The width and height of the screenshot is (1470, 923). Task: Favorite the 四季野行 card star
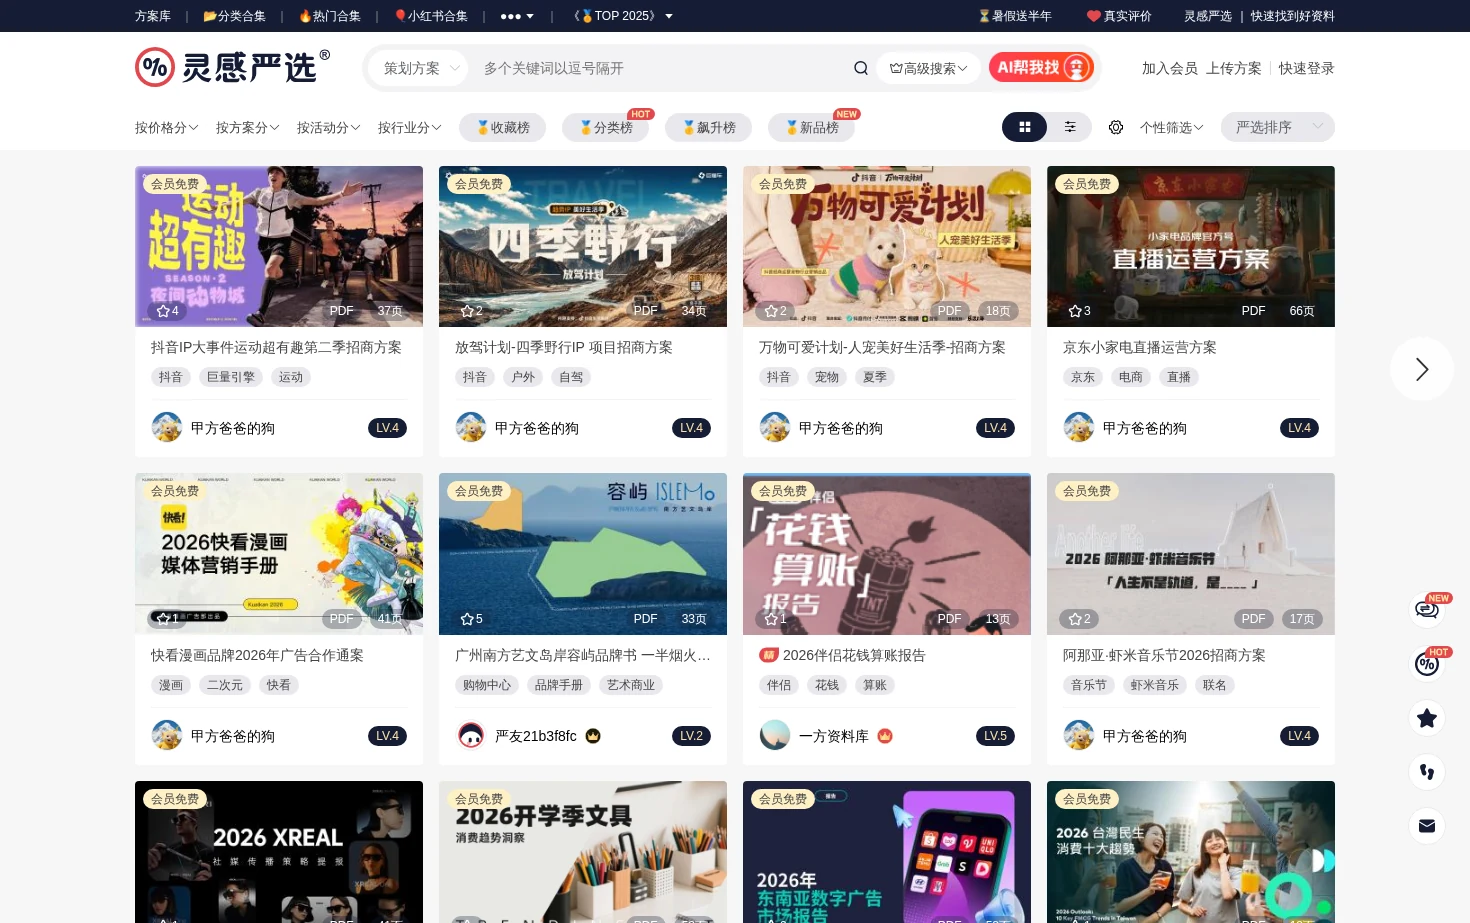tap(466, 311)
